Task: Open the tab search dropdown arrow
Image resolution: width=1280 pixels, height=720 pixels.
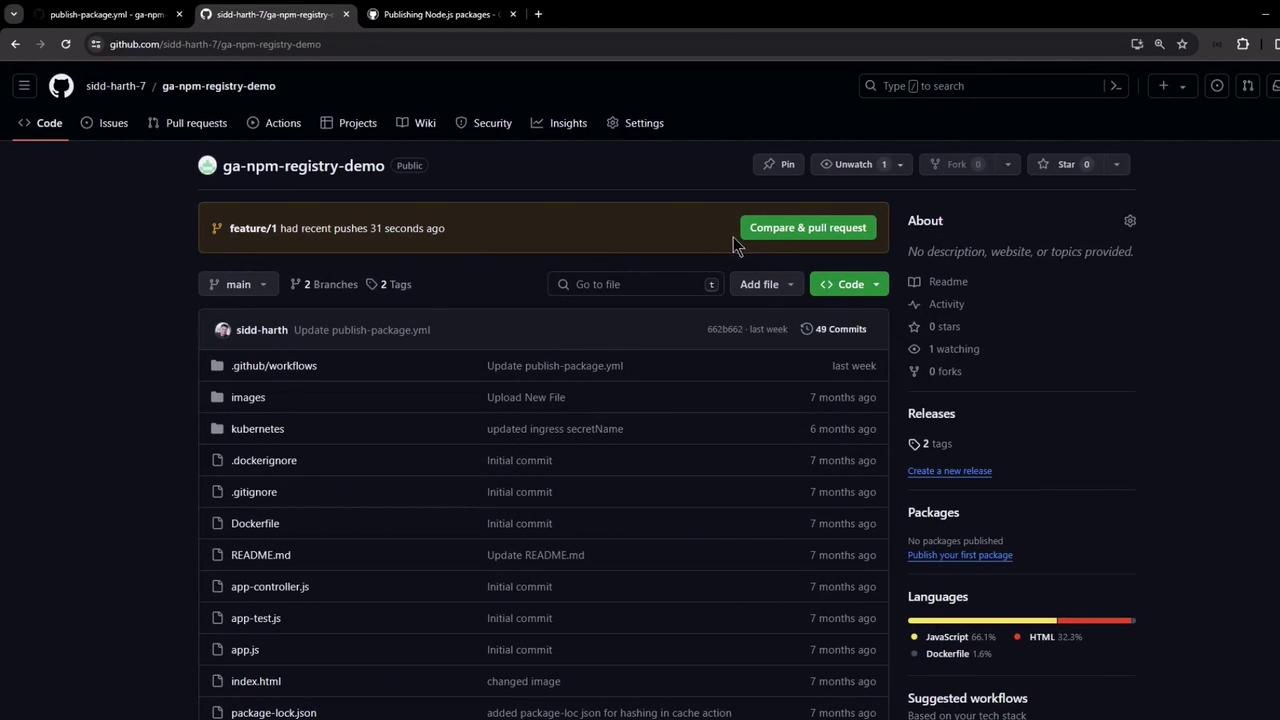Action: click(x=13, y=14)
